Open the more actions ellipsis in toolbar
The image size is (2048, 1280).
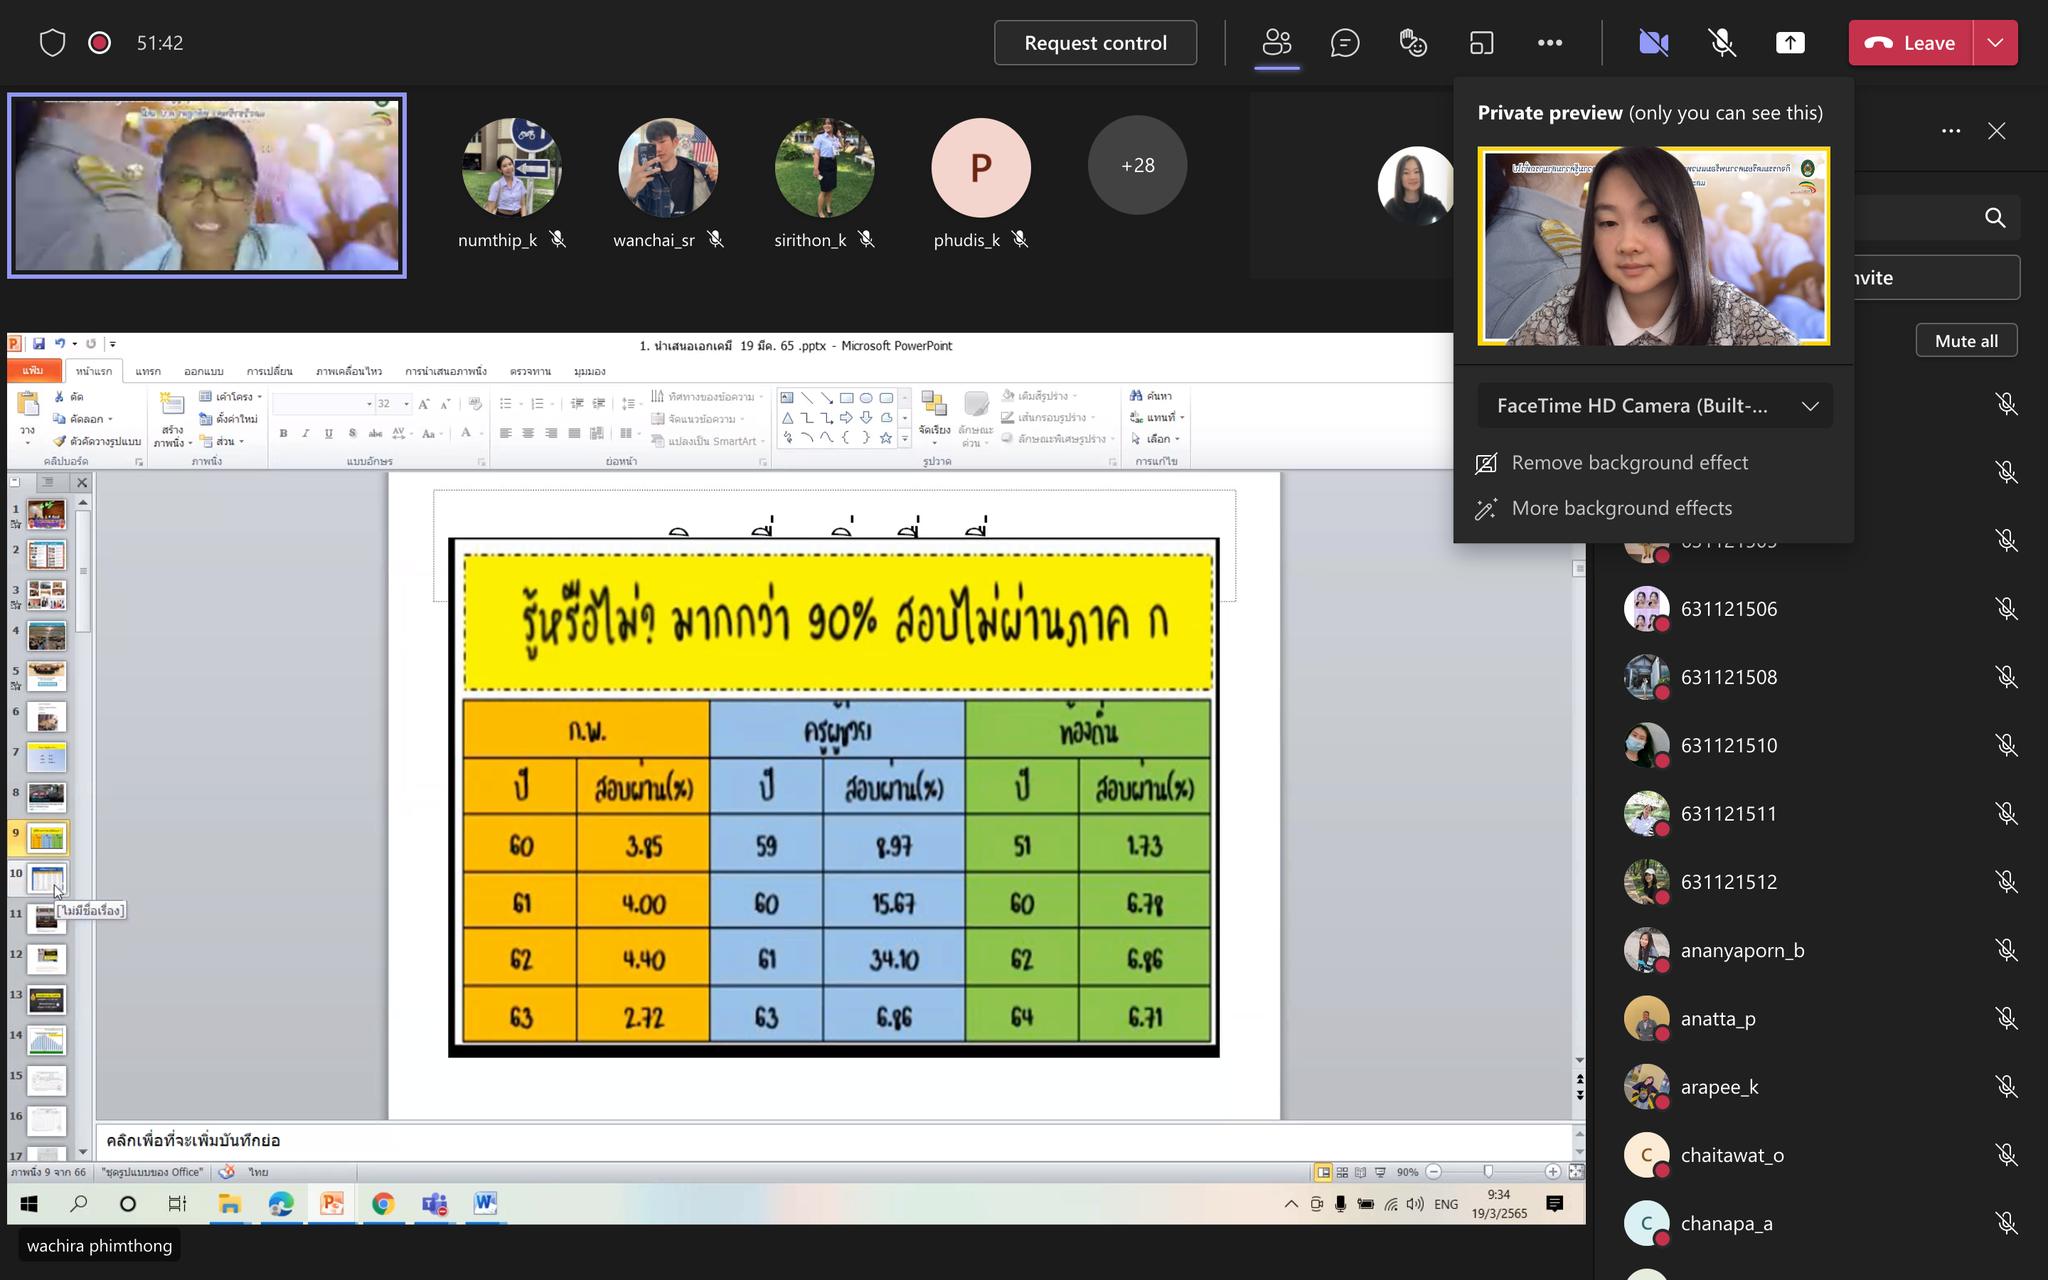pyautogui.click(x=1549, y=43)
